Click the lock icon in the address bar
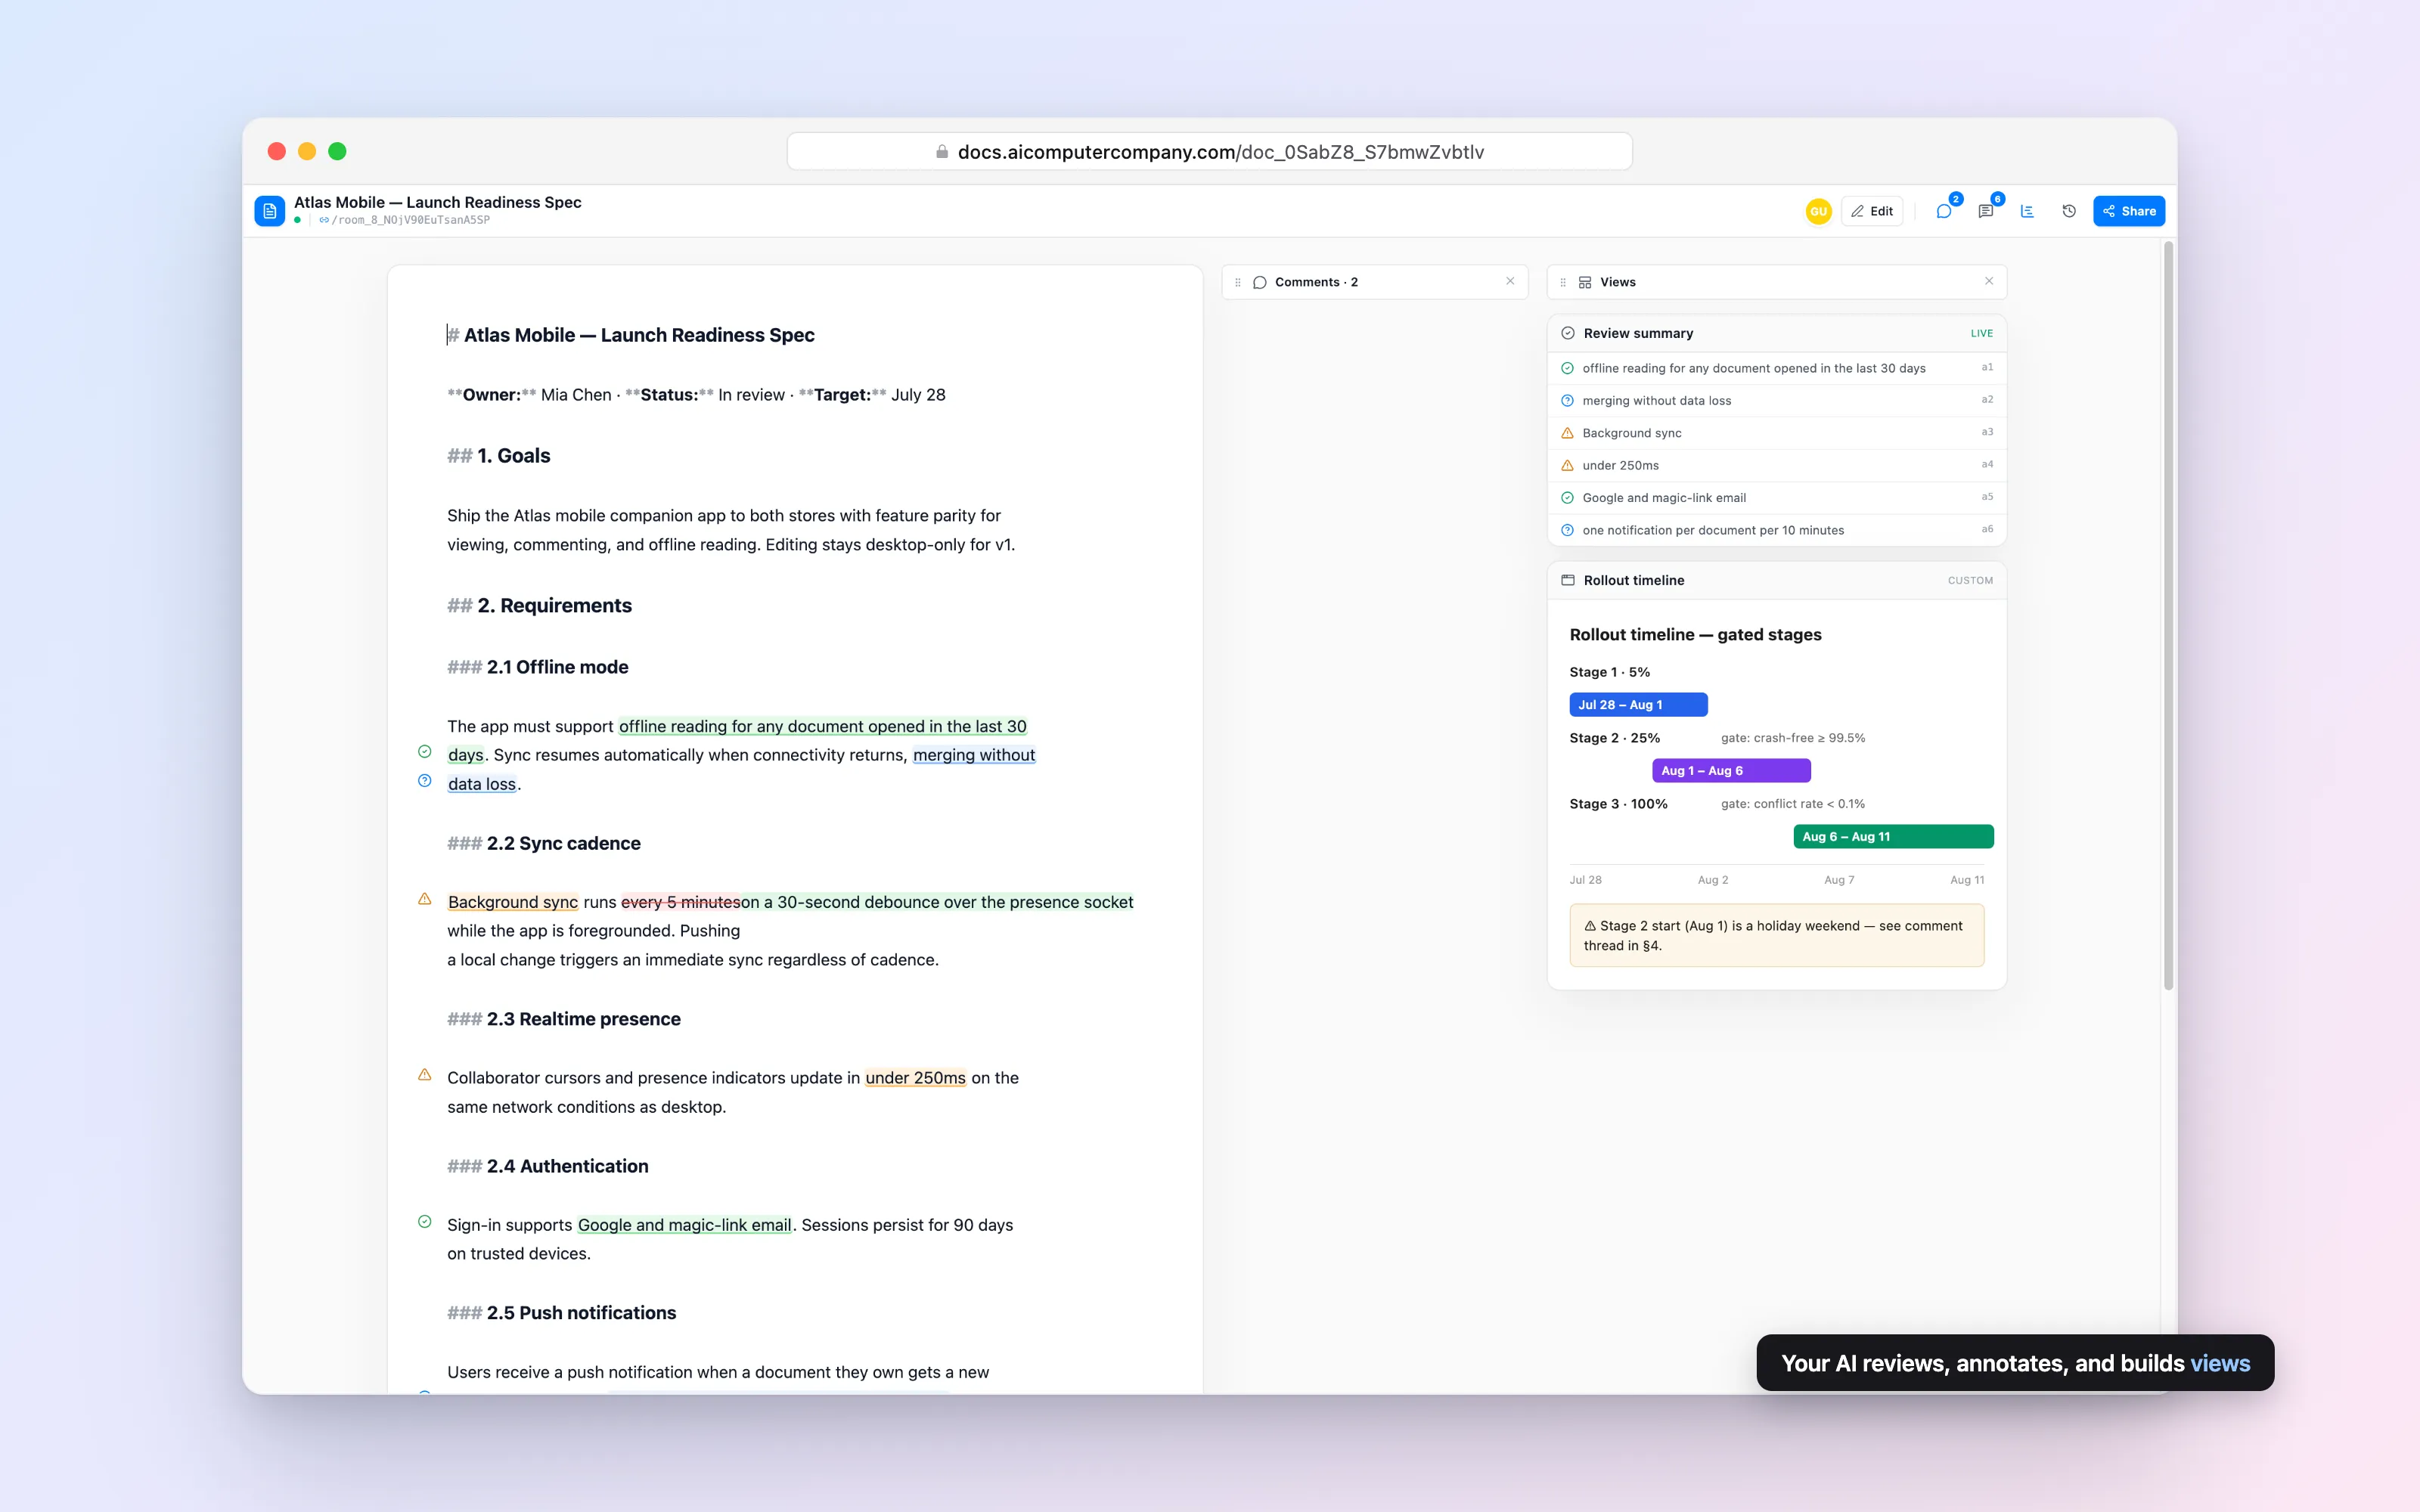The image size is (2420, 1512). pos(942,152)
